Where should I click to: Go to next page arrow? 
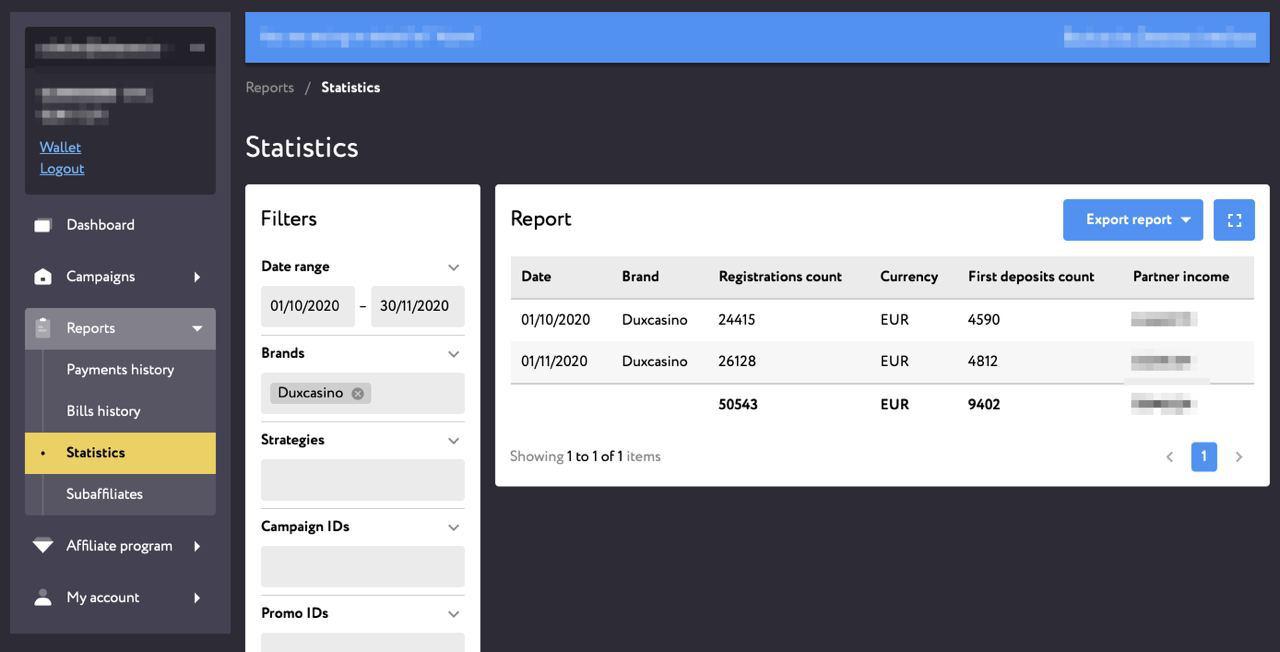[1239, 457]
